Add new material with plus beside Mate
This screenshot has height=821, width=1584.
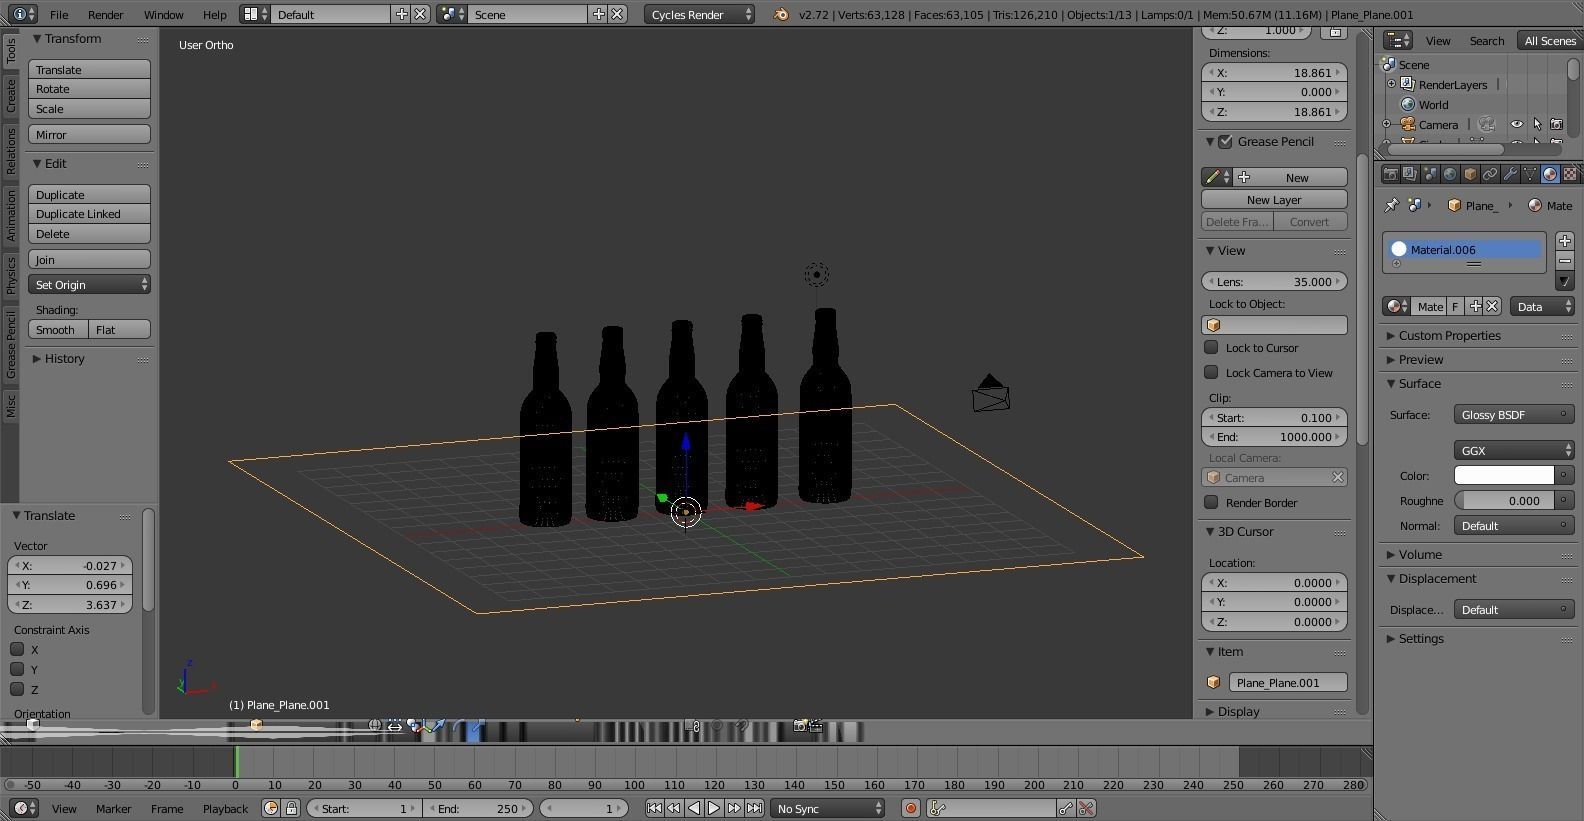[x=1475, y=306]
